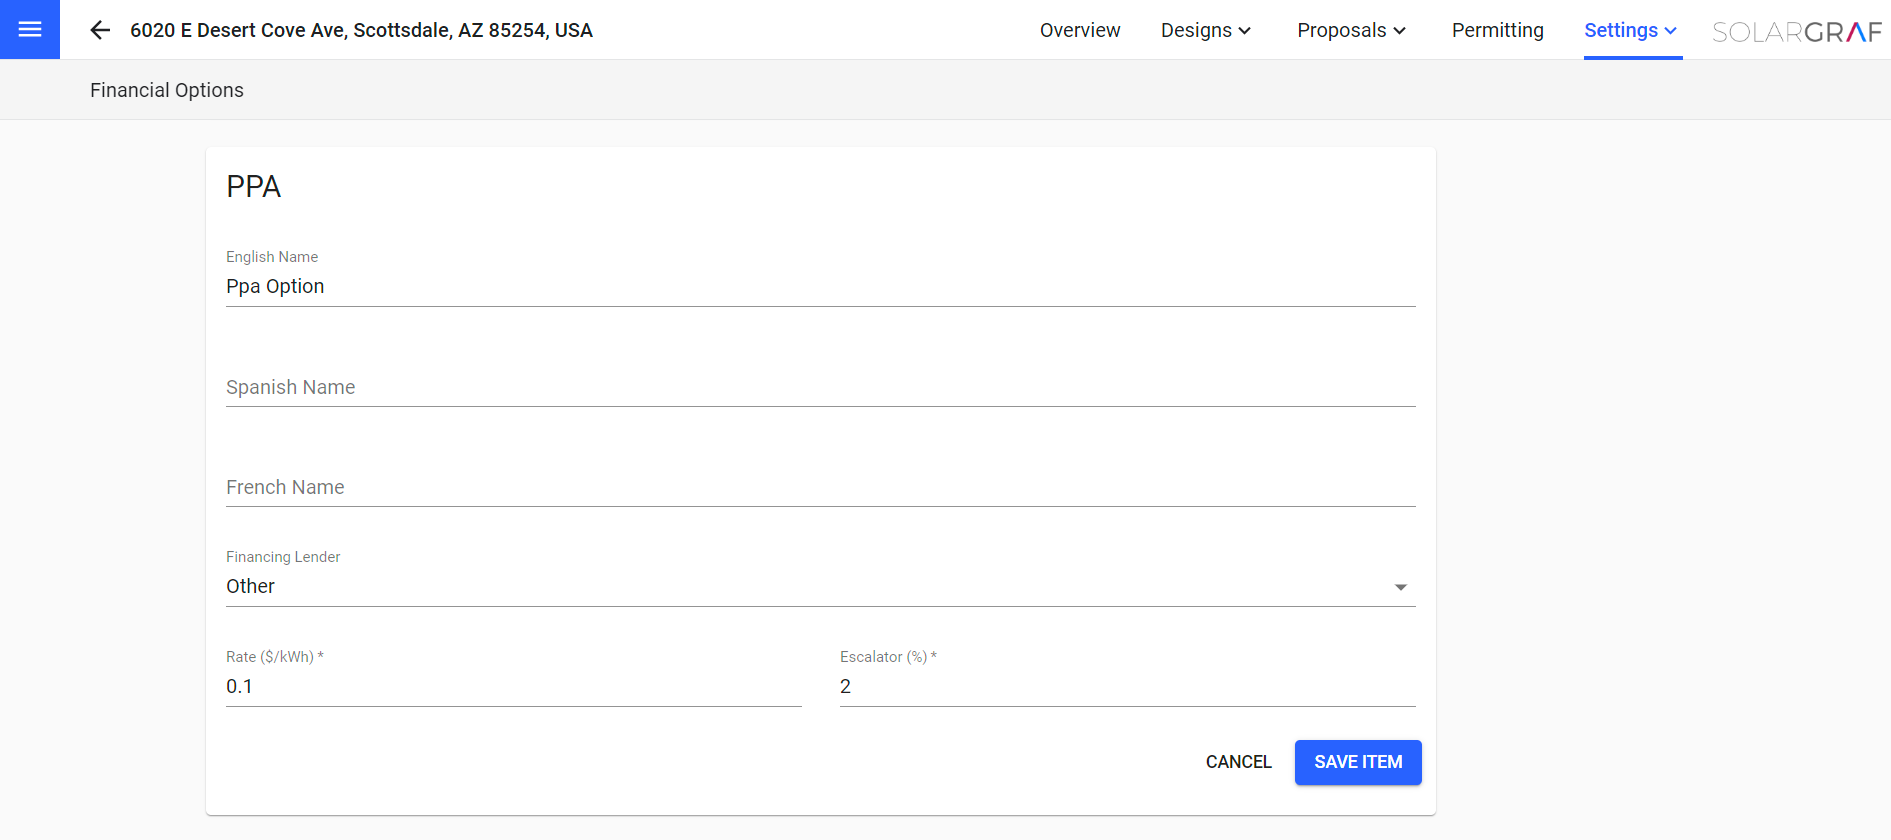Image resolution: width=1891 pixels, height=840 pixels.
Task: Click the SOLARGRAF logo
Action: click(1796, 30)
